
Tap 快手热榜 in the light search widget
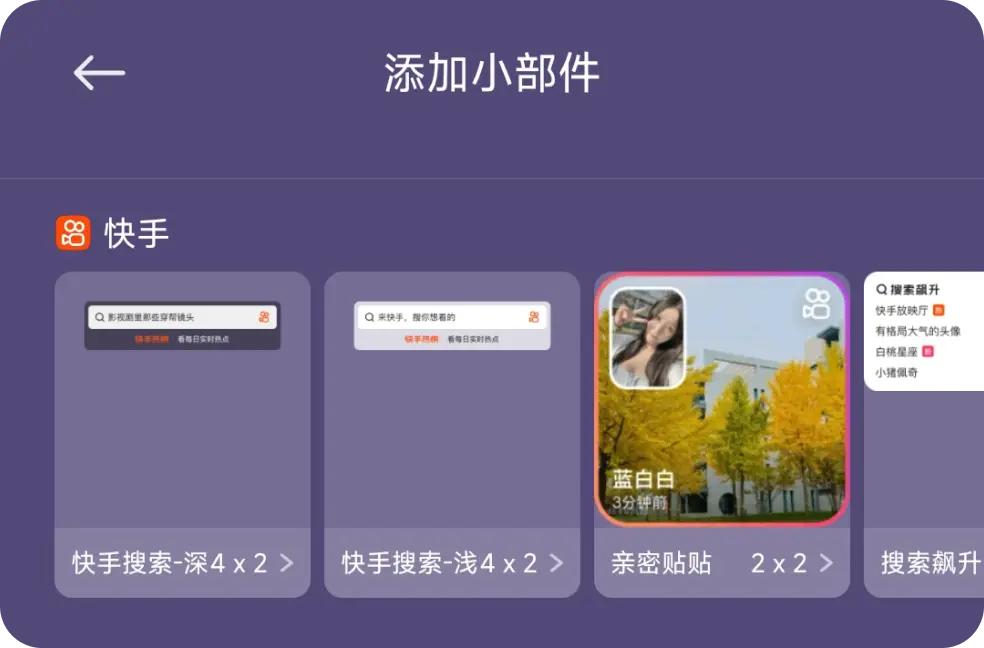point(421,339)
